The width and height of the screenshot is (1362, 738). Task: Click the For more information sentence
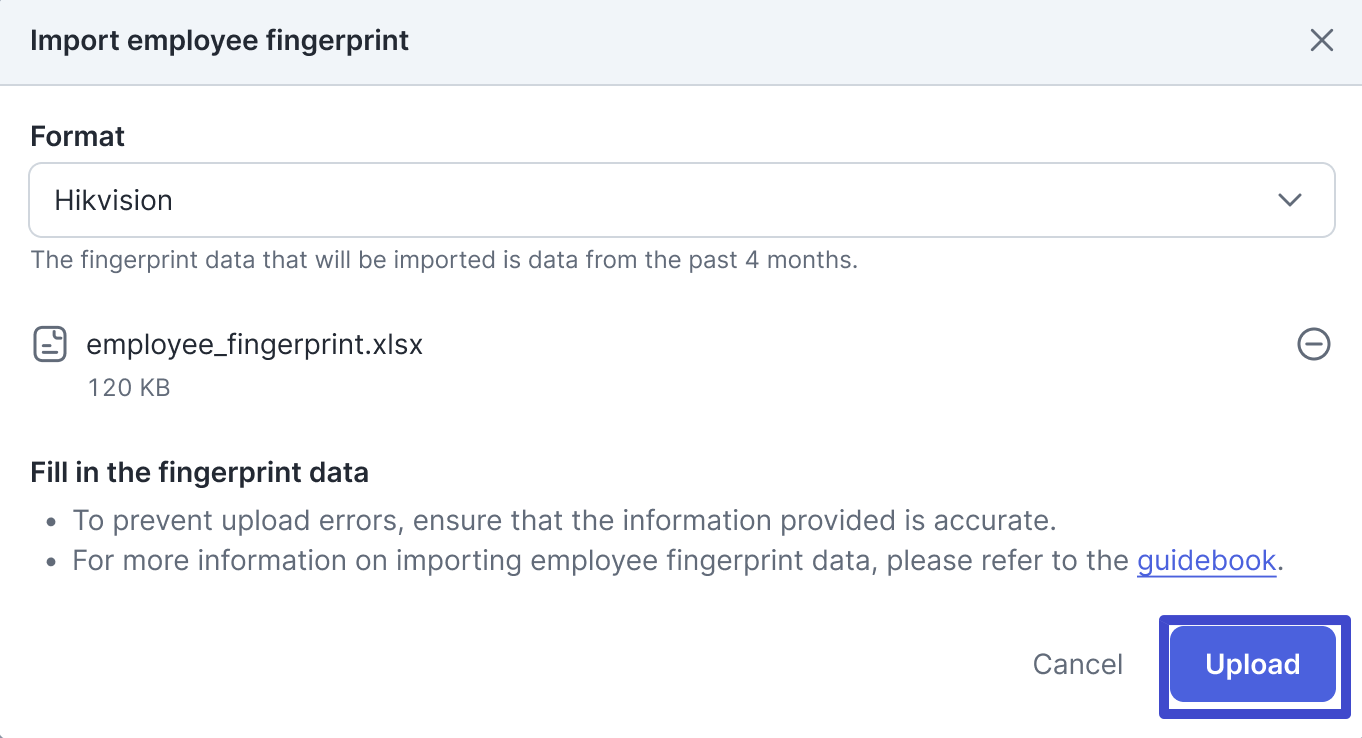tap(600, 561)
